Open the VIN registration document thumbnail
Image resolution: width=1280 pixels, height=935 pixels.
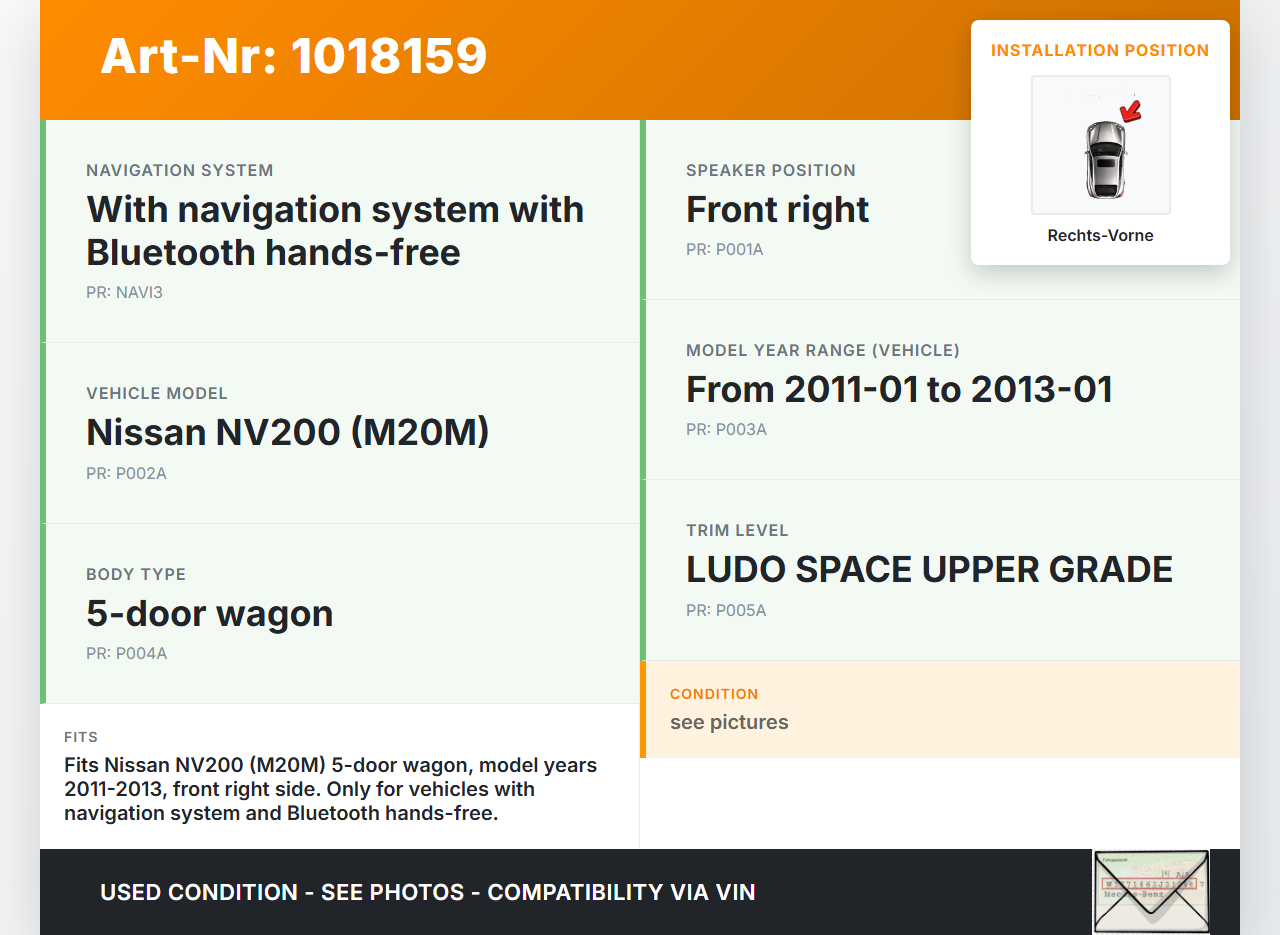tap(1150, 890)
